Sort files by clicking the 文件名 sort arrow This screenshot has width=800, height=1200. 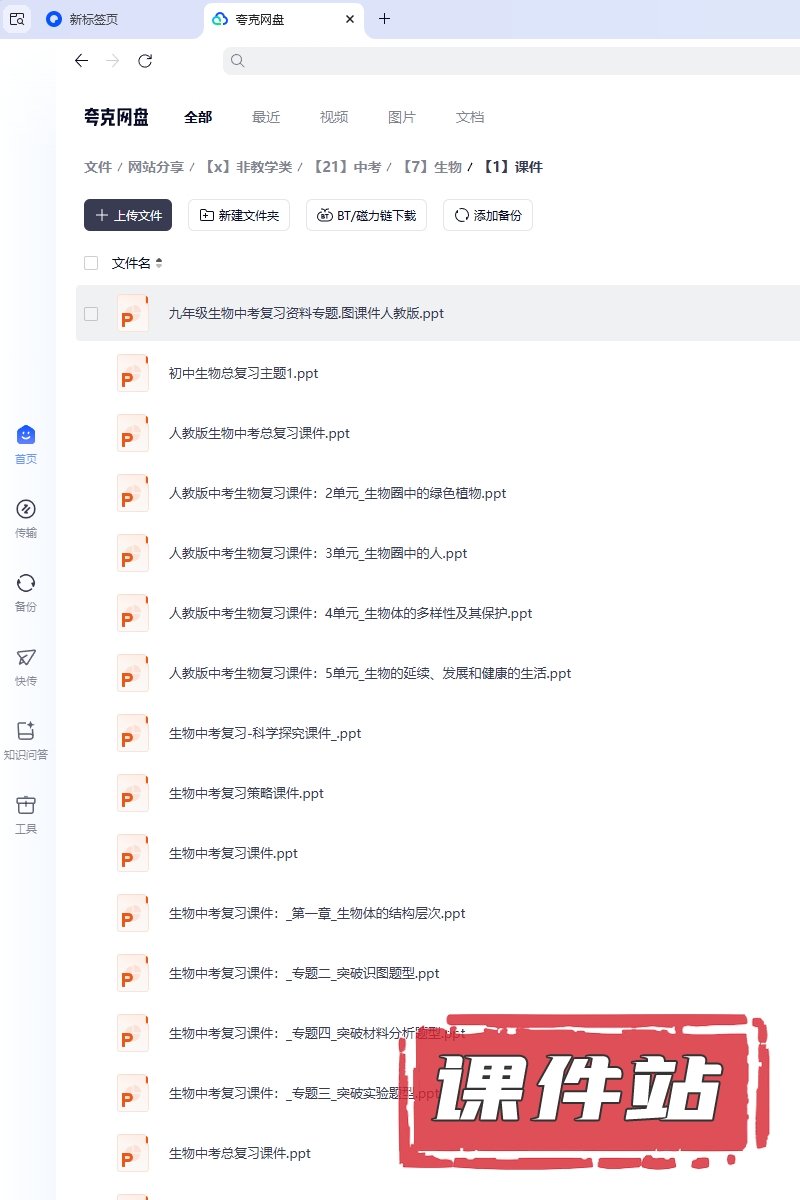click(159, 263)
